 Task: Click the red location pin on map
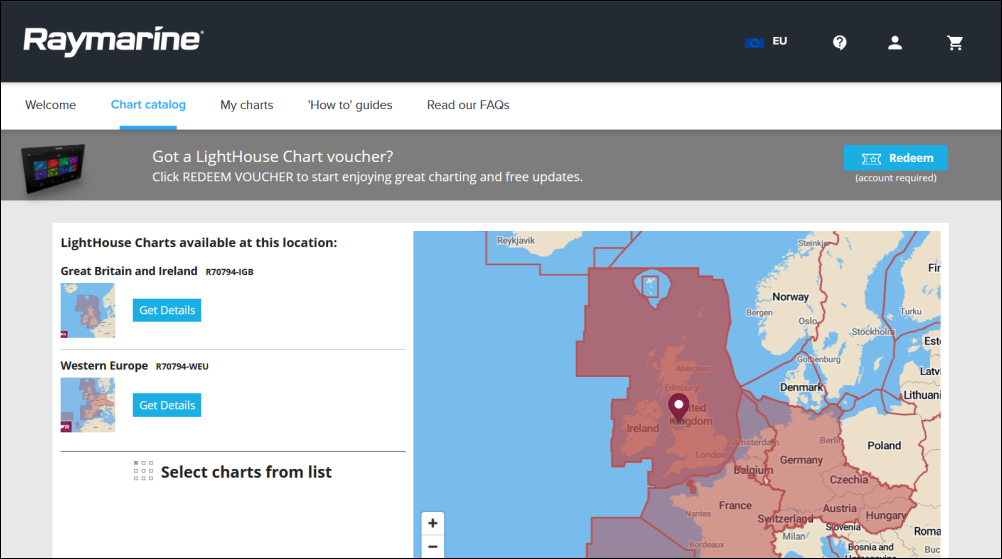tap(679, 406)
